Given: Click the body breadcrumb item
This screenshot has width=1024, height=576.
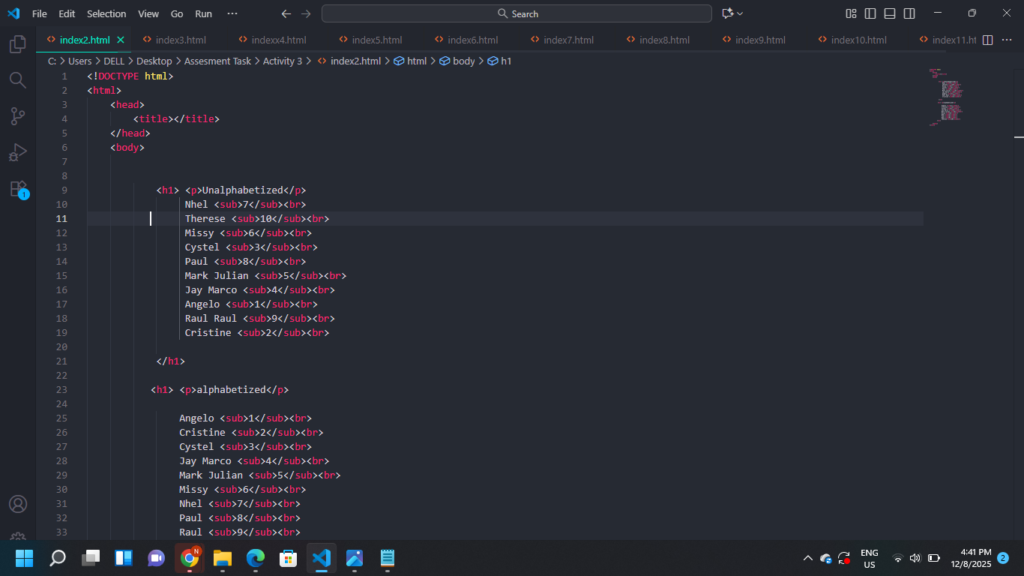Looking at the screenshot, I should [463, 61].
